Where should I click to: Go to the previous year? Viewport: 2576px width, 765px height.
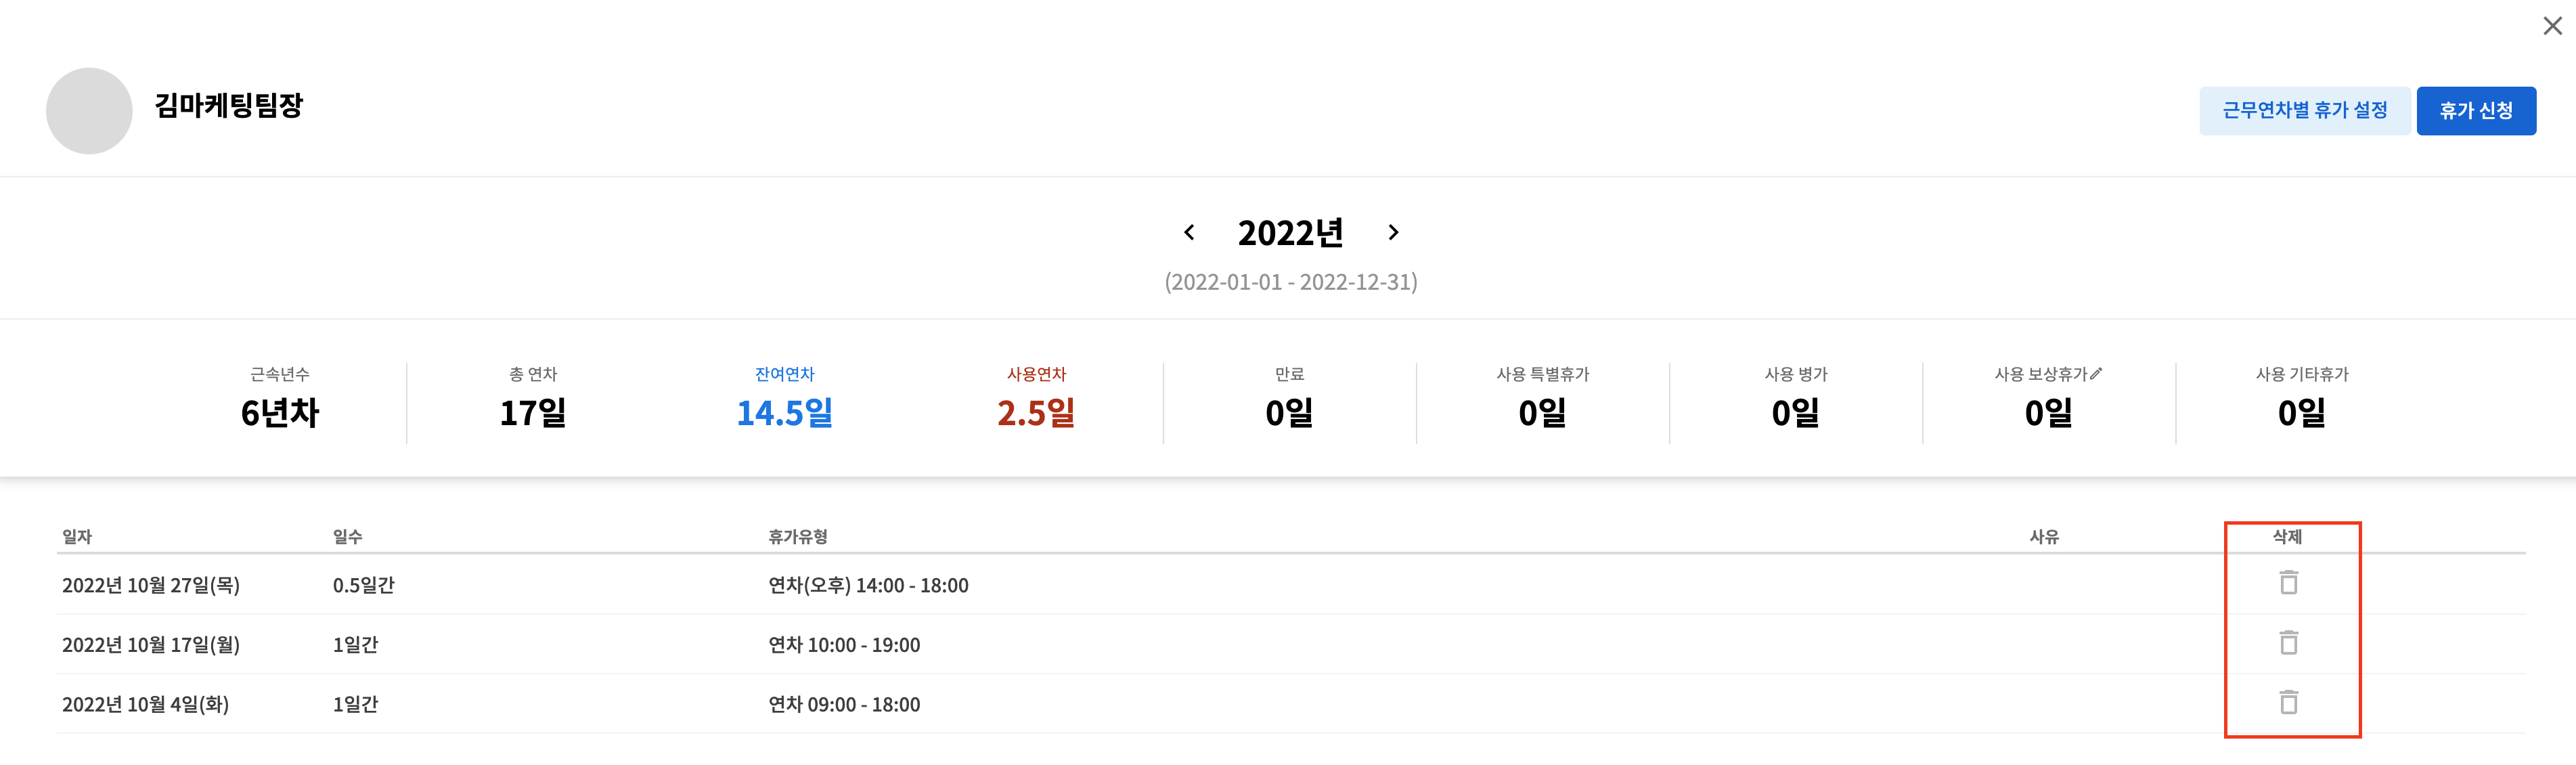click(1189, 232)
